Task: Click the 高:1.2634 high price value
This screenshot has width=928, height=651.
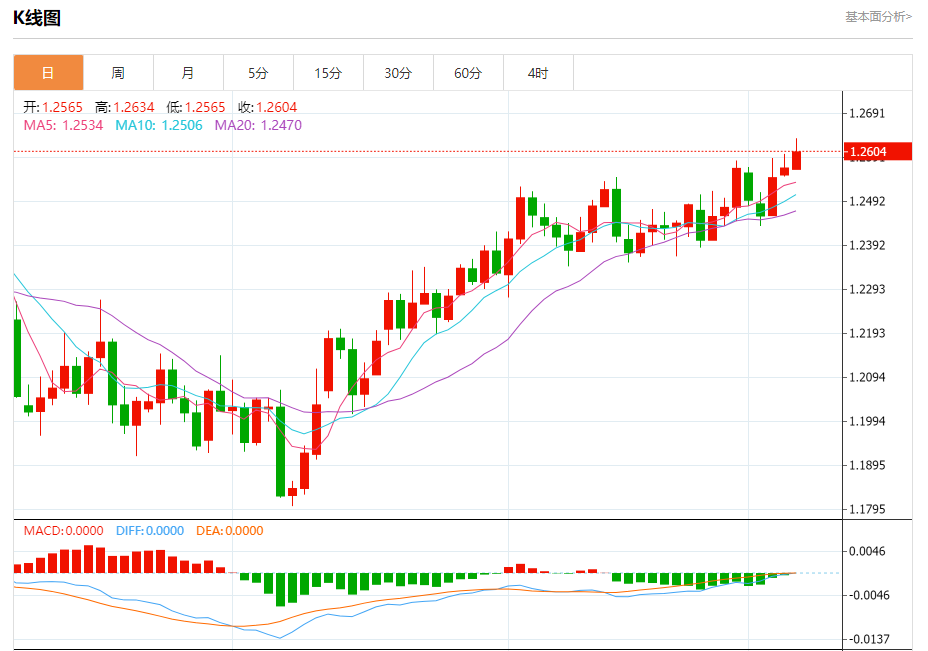Action: click(x=124, y=107)
